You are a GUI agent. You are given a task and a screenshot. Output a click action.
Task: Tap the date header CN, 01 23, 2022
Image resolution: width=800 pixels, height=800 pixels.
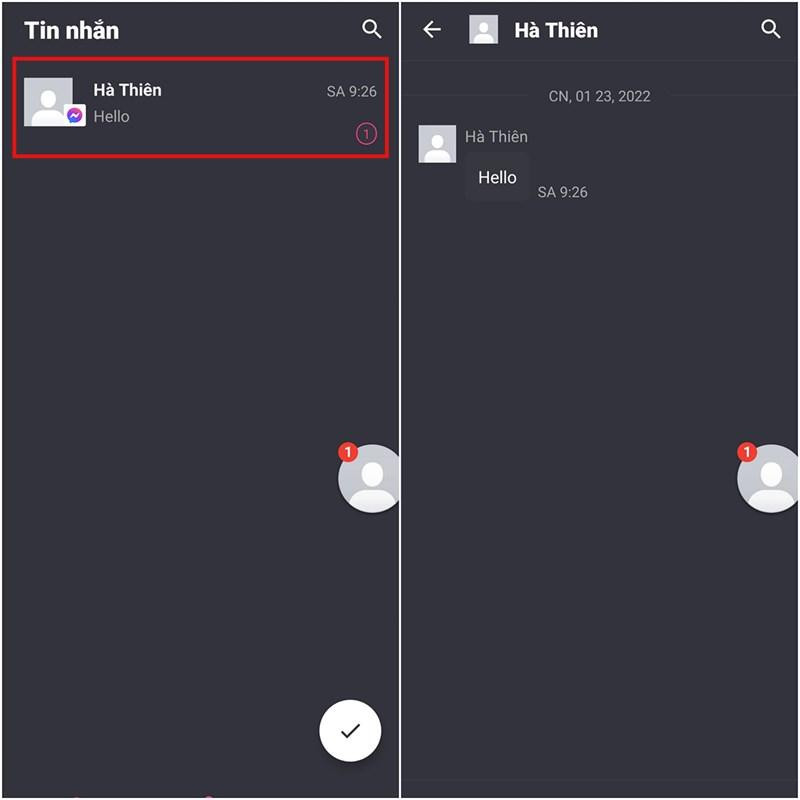[x=599, y=96]
